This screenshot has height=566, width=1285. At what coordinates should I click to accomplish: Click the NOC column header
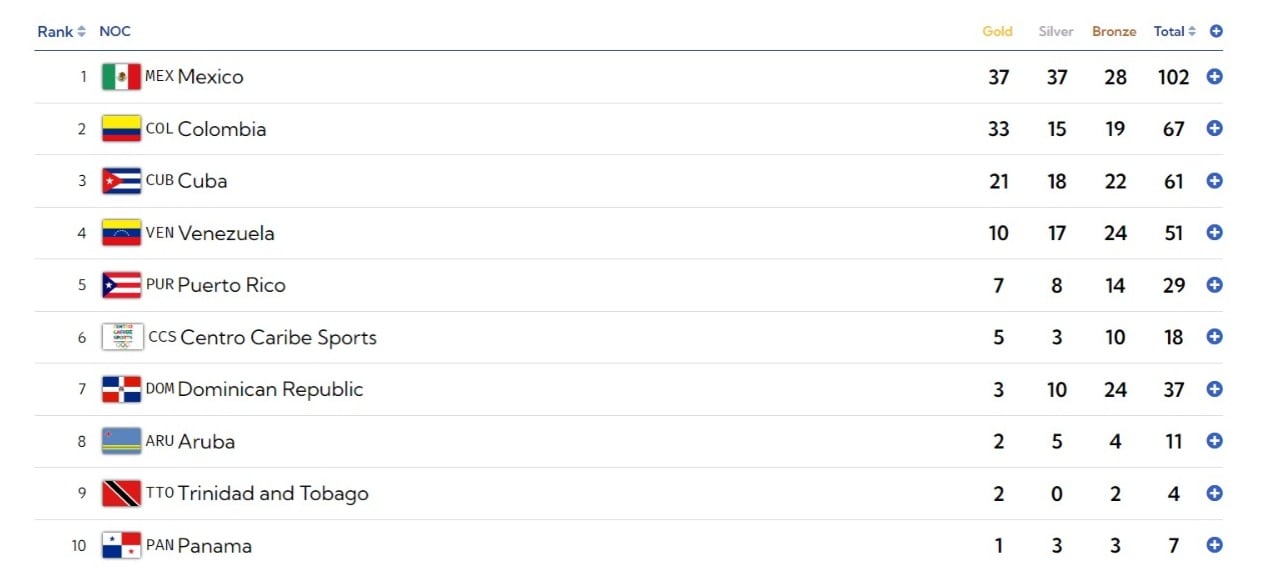115,31
